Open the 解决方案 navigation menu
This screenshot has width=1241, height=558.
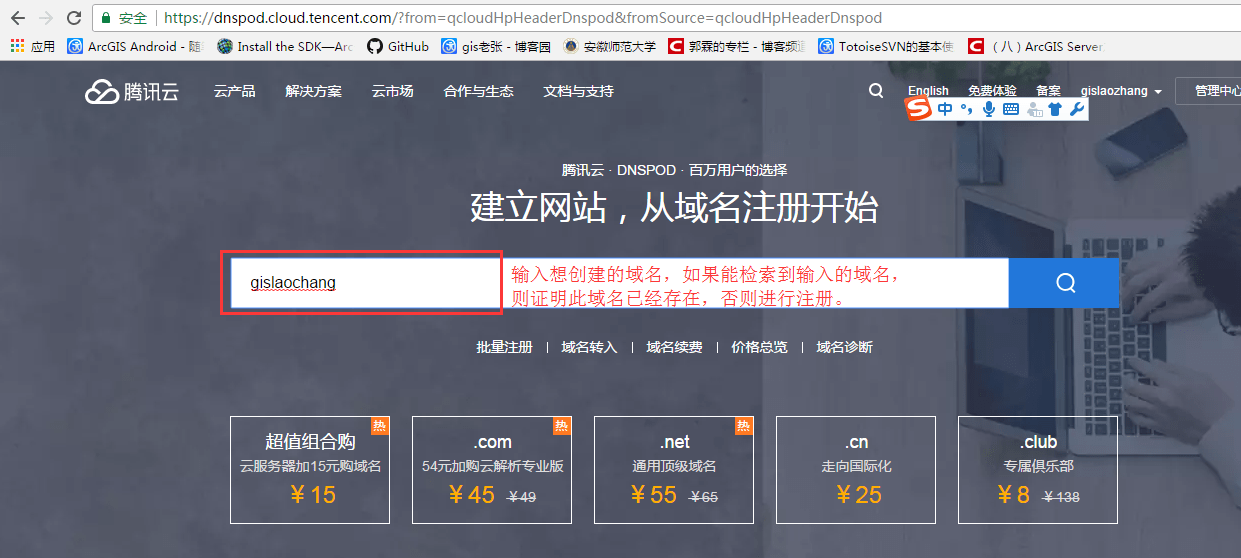(x=313, y=92)
